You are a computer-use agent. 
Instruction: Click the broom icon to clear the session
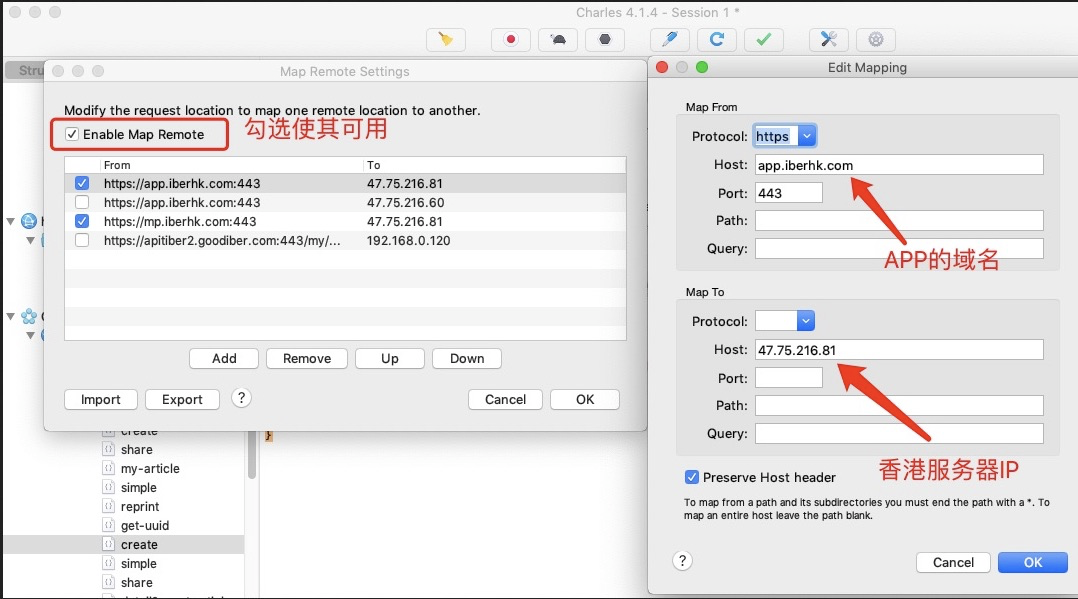coord(445,39)
